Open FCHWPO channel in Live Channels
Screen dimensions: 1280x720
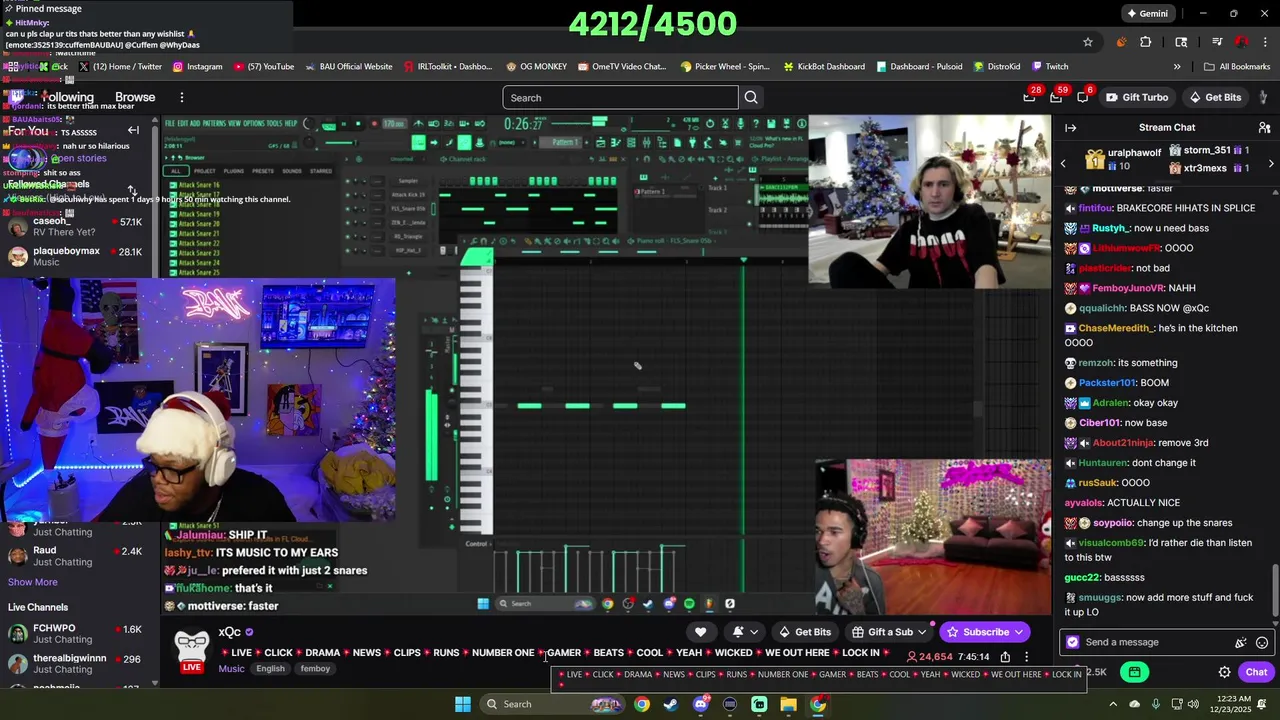click(x=78, y=634)
